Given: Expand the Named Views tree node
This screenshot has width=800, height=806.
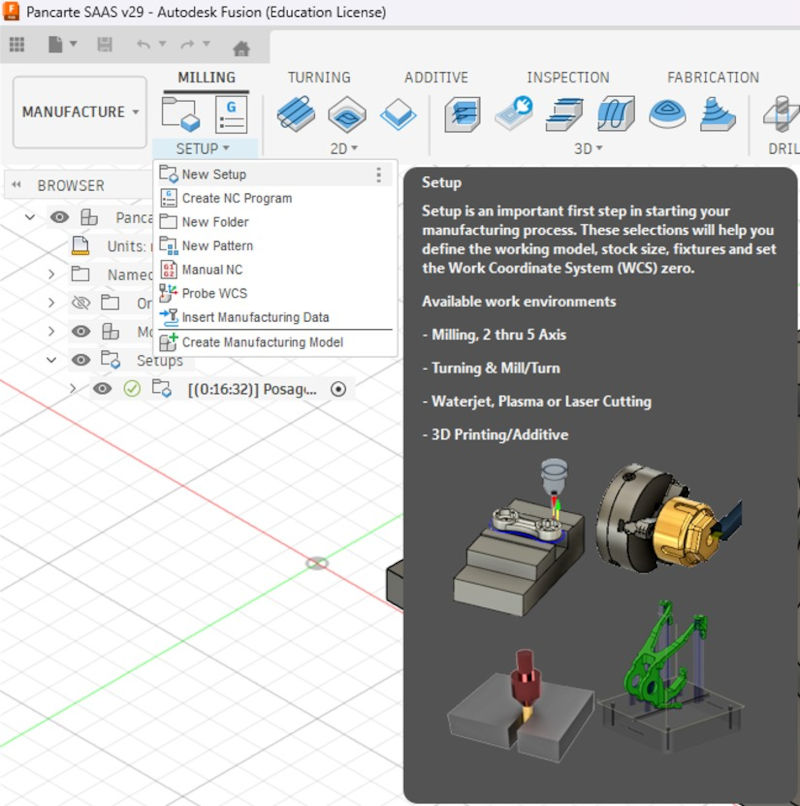Looking at the screenshot, I should [51, 274].
